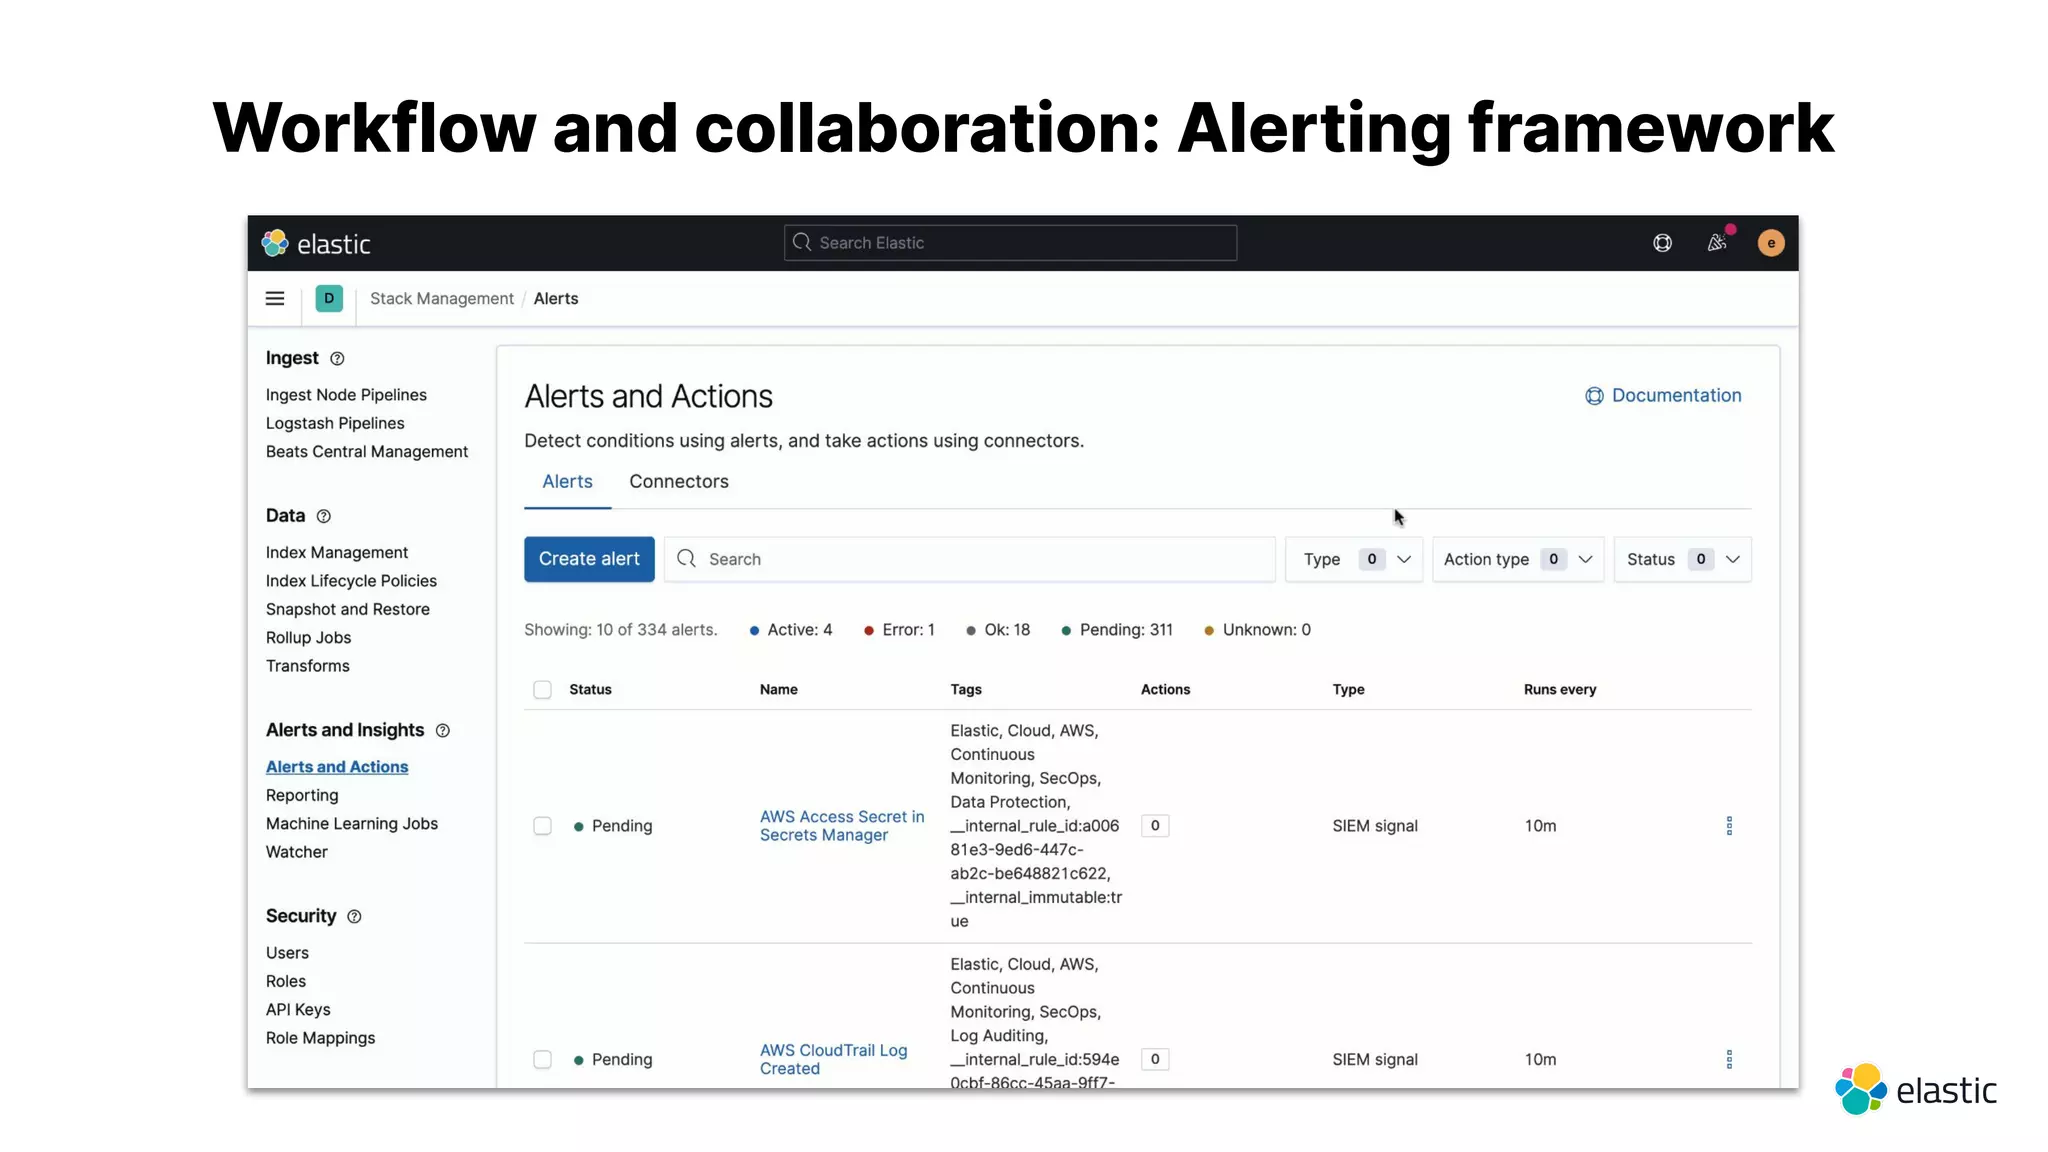Open Index Management
Viewport: 2048px width, 1152px height.
tap(337, 553)
